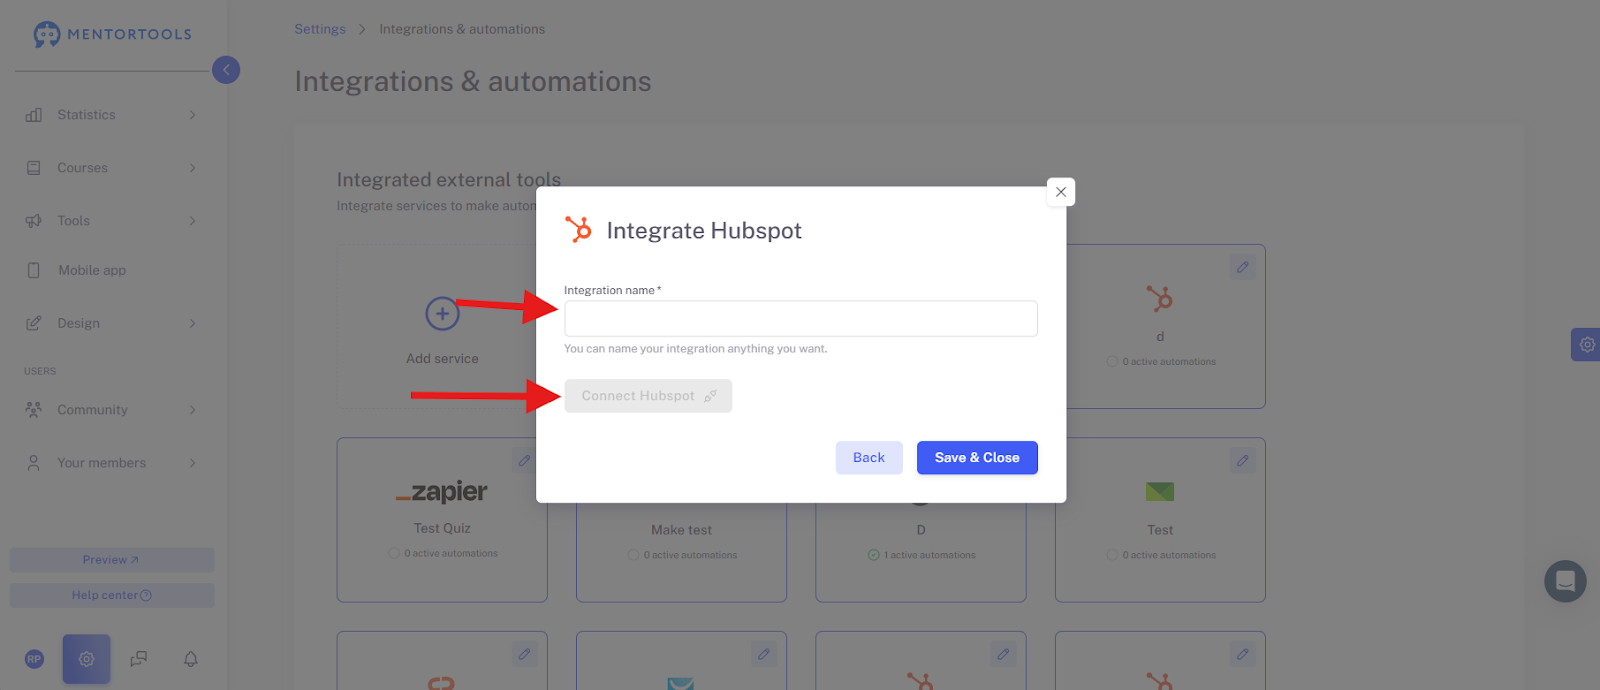Edit the Hubspot 'd' integration card
The height and width of the screenshot is (690, 1600).
[1242, 268]
